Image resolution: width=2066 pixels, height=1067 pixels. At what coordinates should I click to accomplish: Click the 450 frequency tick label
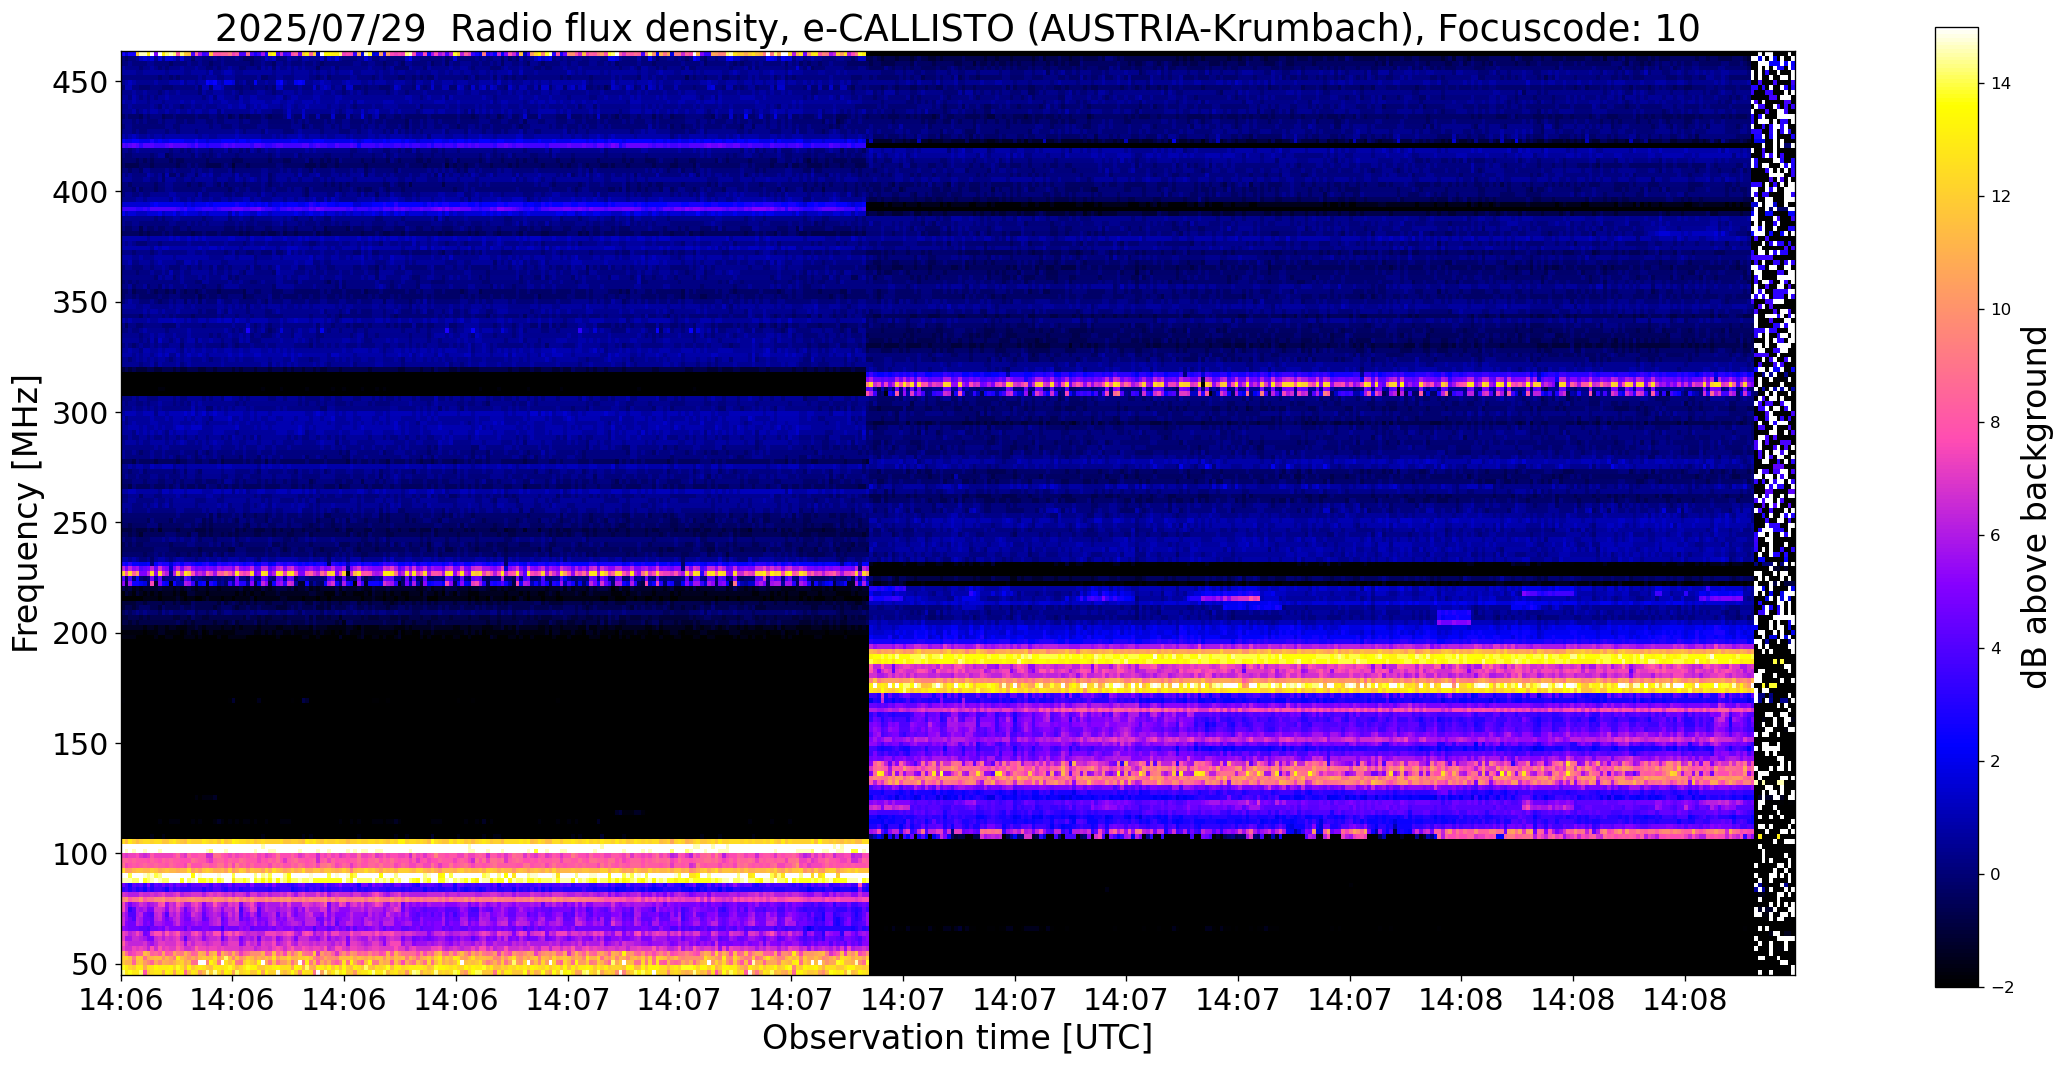tap(80, 83)
